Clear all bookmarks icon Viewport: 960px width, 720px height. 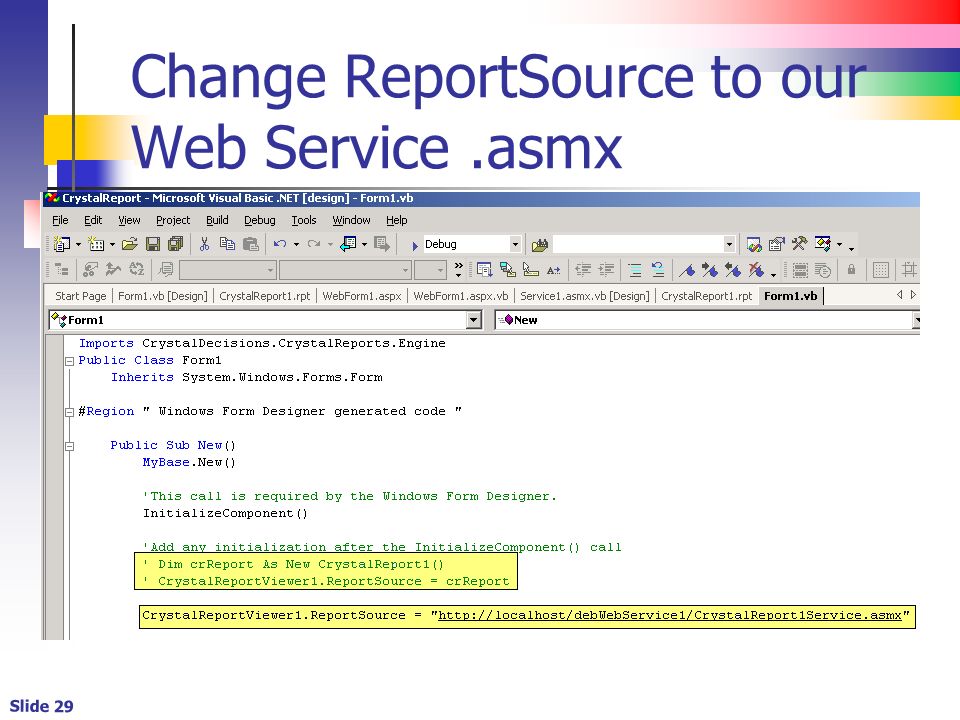tap(756, 269)
